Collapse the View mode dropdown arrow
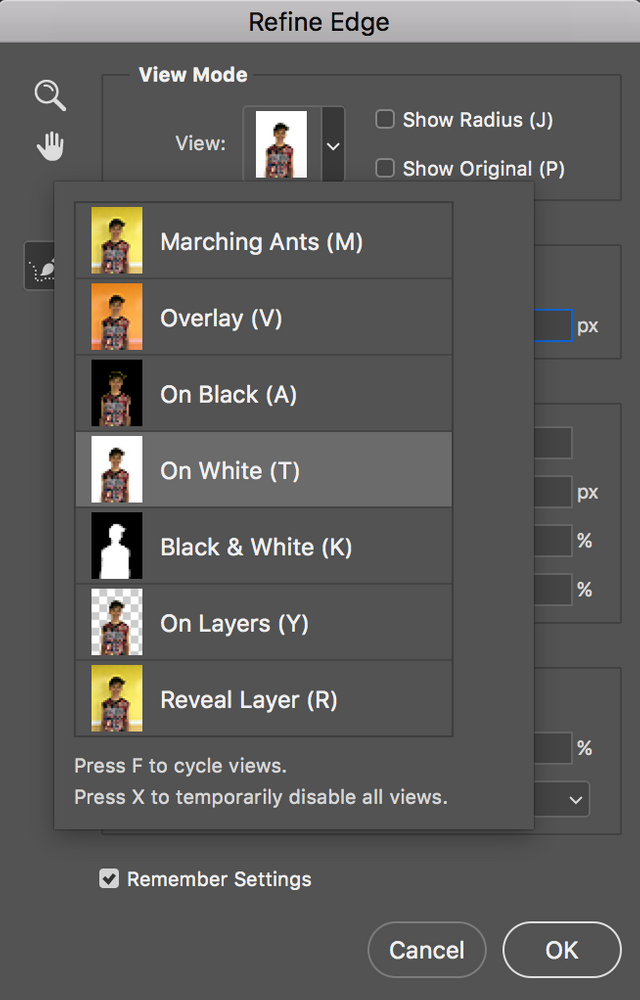The width and height of the screenshot is (640, 1000). pos(333,145)
